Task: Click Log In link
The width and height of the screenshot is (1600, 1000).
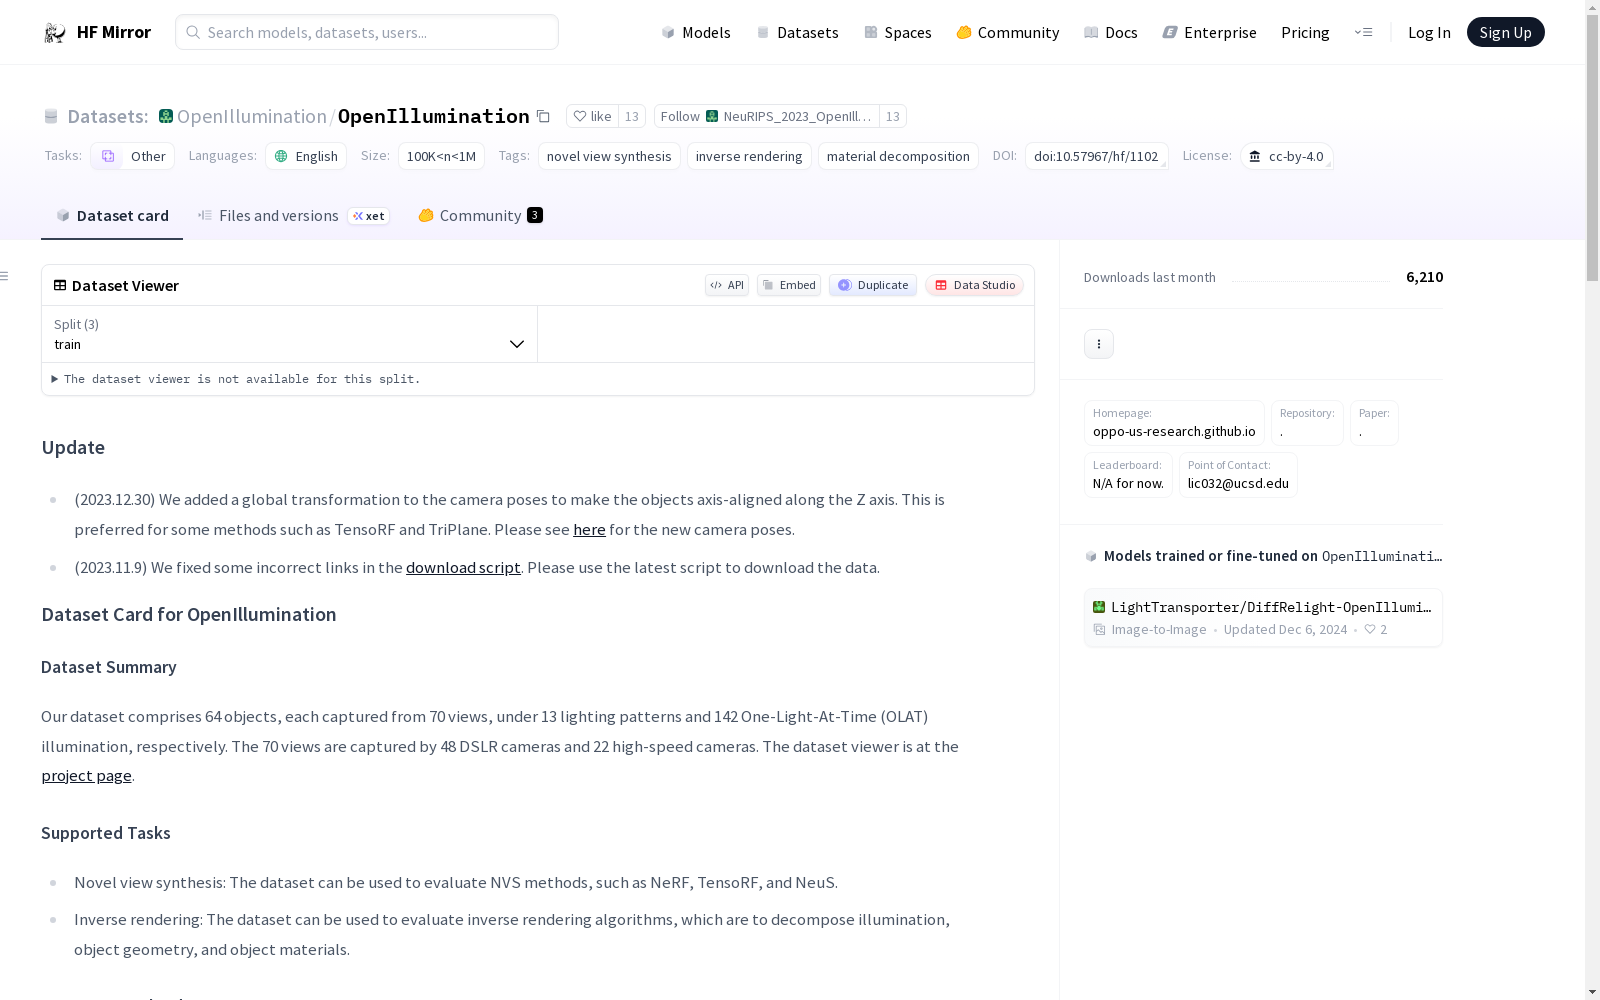Action: click(1429, 32)
